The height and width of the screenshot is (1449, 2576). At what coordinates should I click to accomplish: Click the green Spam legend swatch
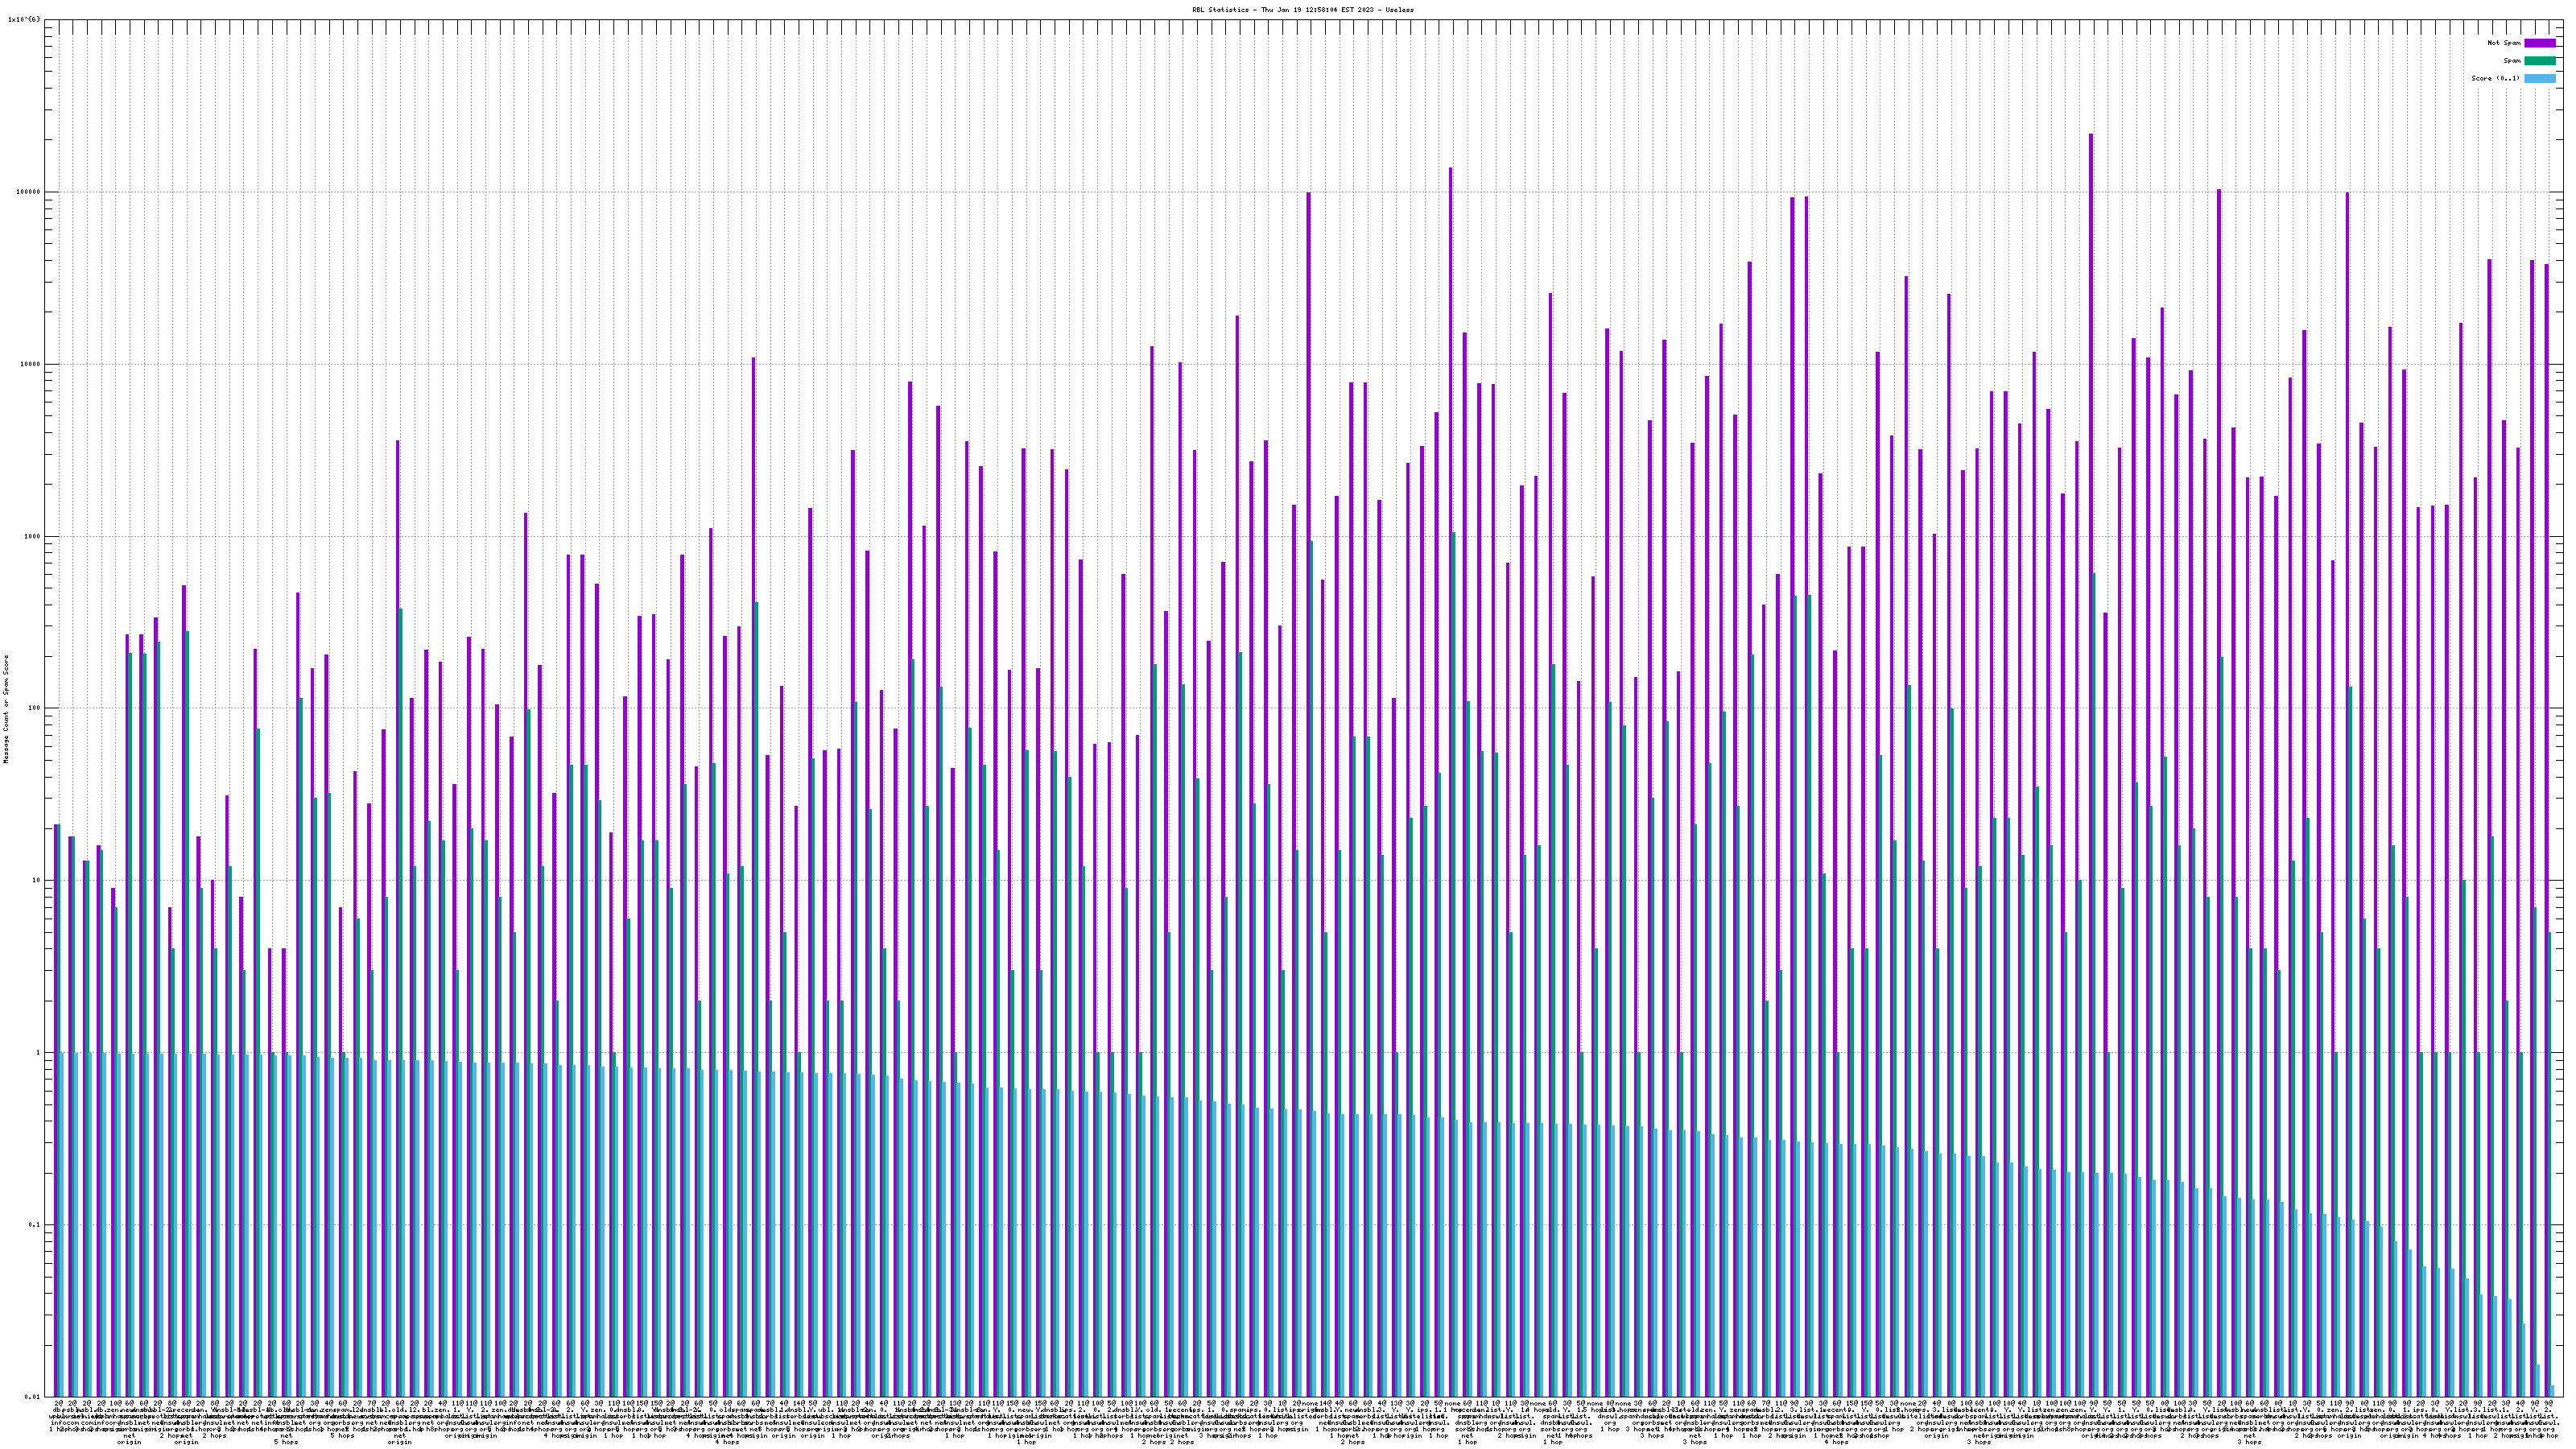2539,61
